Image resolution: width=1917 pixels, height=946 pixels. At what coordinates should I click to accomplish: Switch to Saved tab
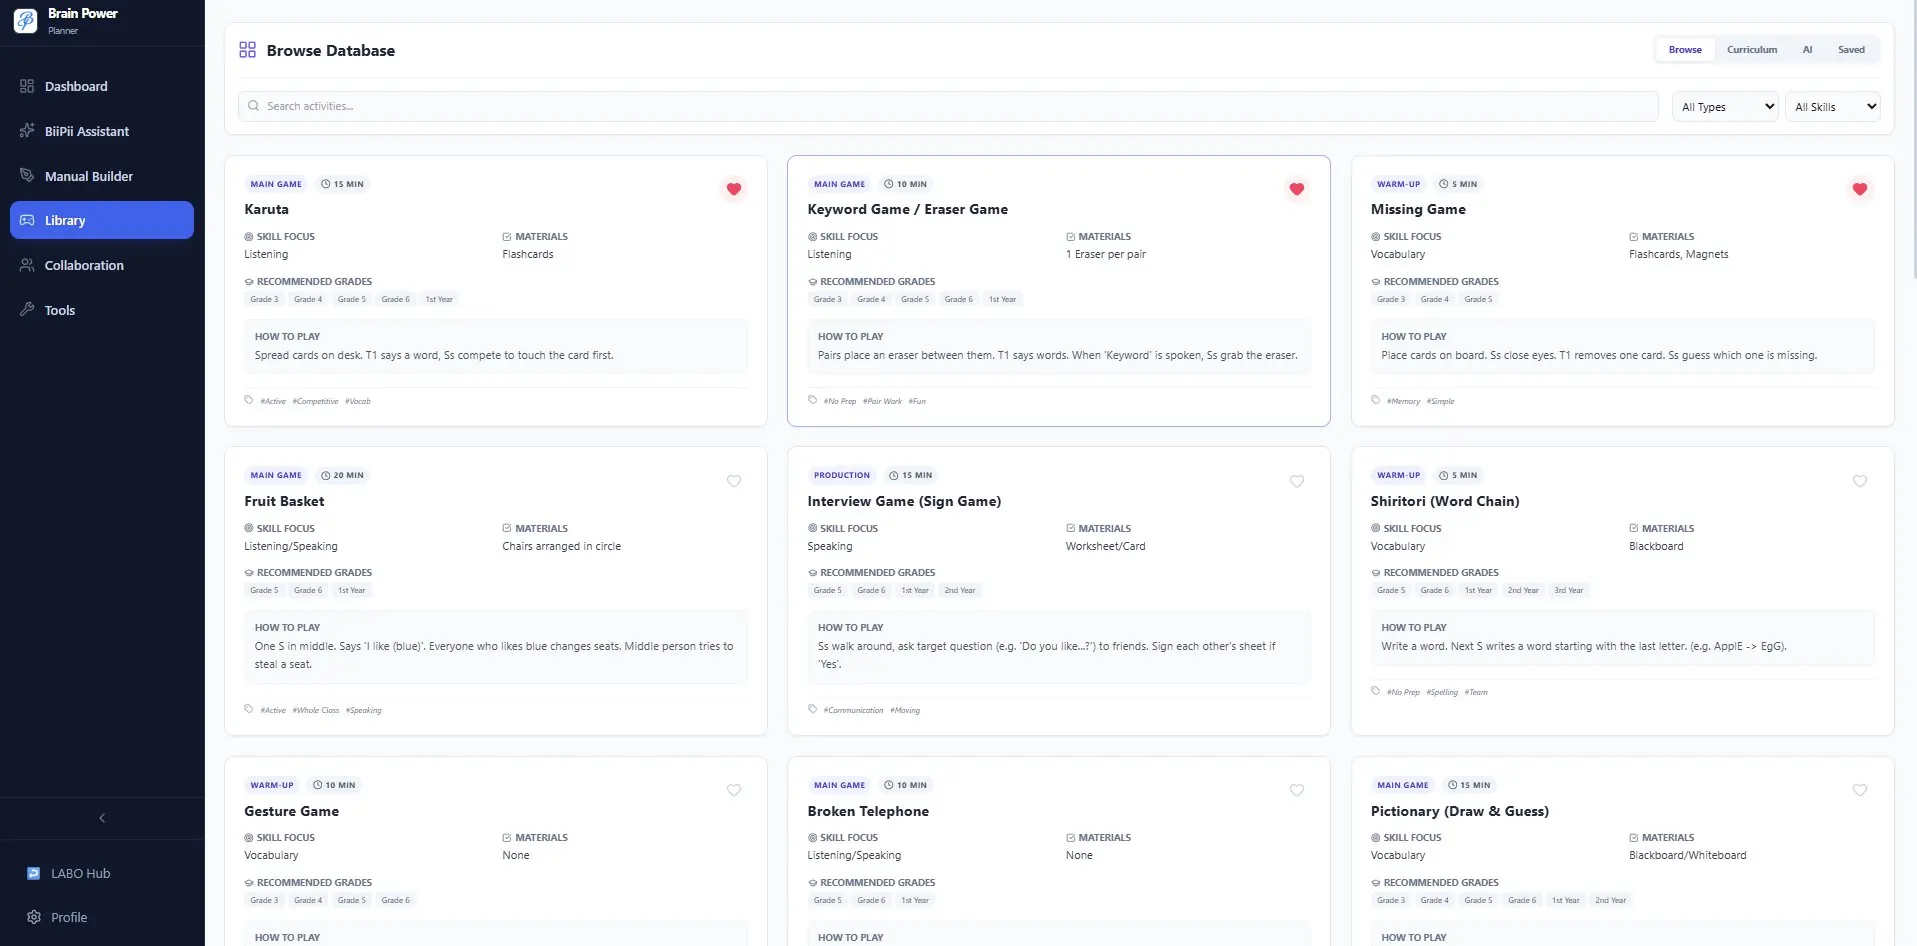coord(1851,50)
